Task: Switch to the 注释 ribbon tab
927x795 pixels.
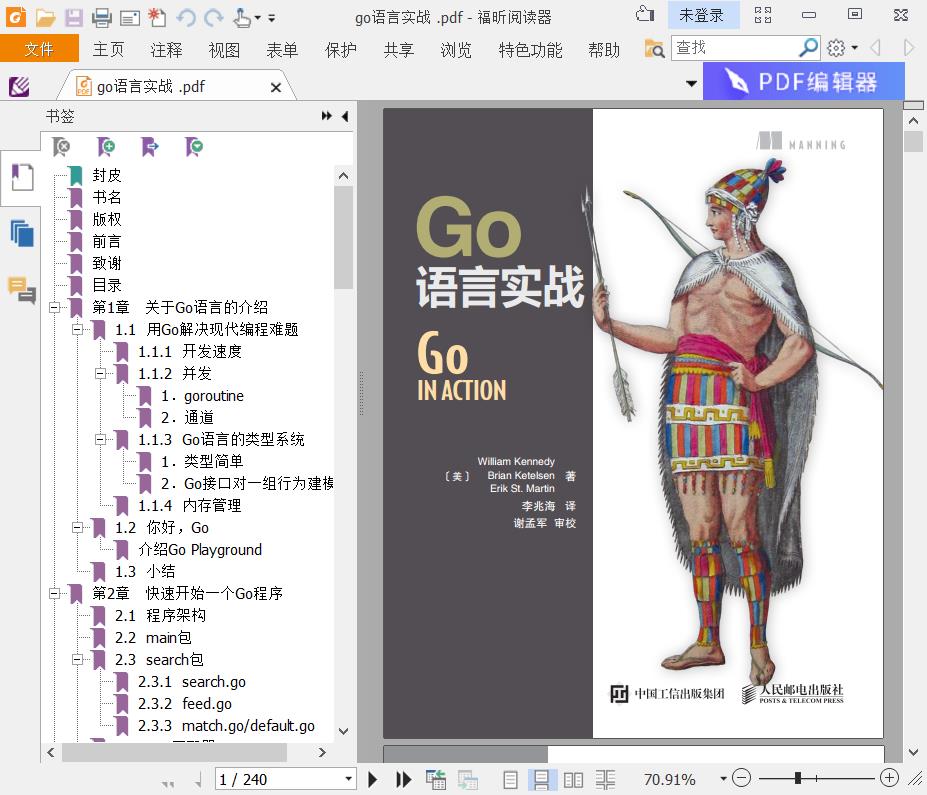Action: tap(166, 49)
